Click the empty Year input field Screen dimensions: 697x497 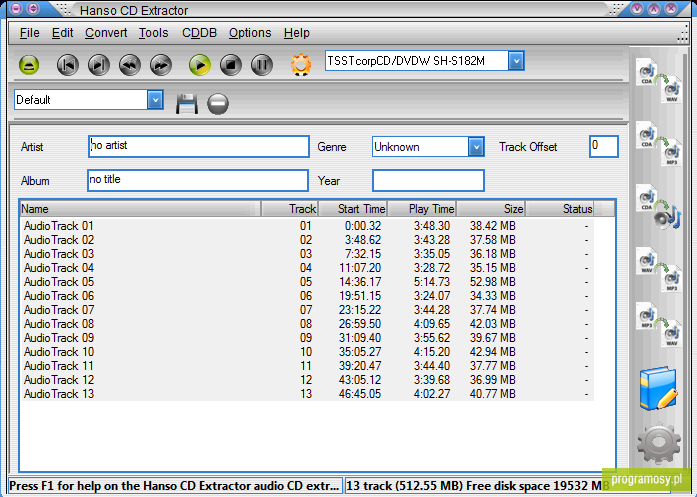(x=428, y=180)
